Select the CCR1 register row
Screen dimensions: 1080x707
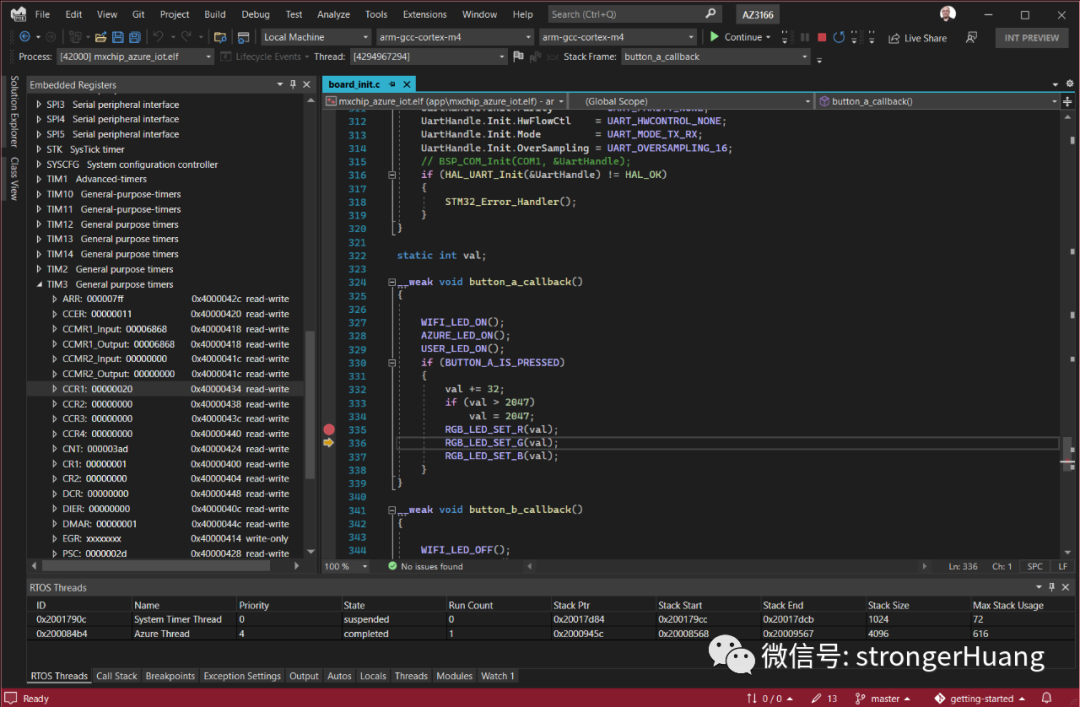(x=165, y=389)
